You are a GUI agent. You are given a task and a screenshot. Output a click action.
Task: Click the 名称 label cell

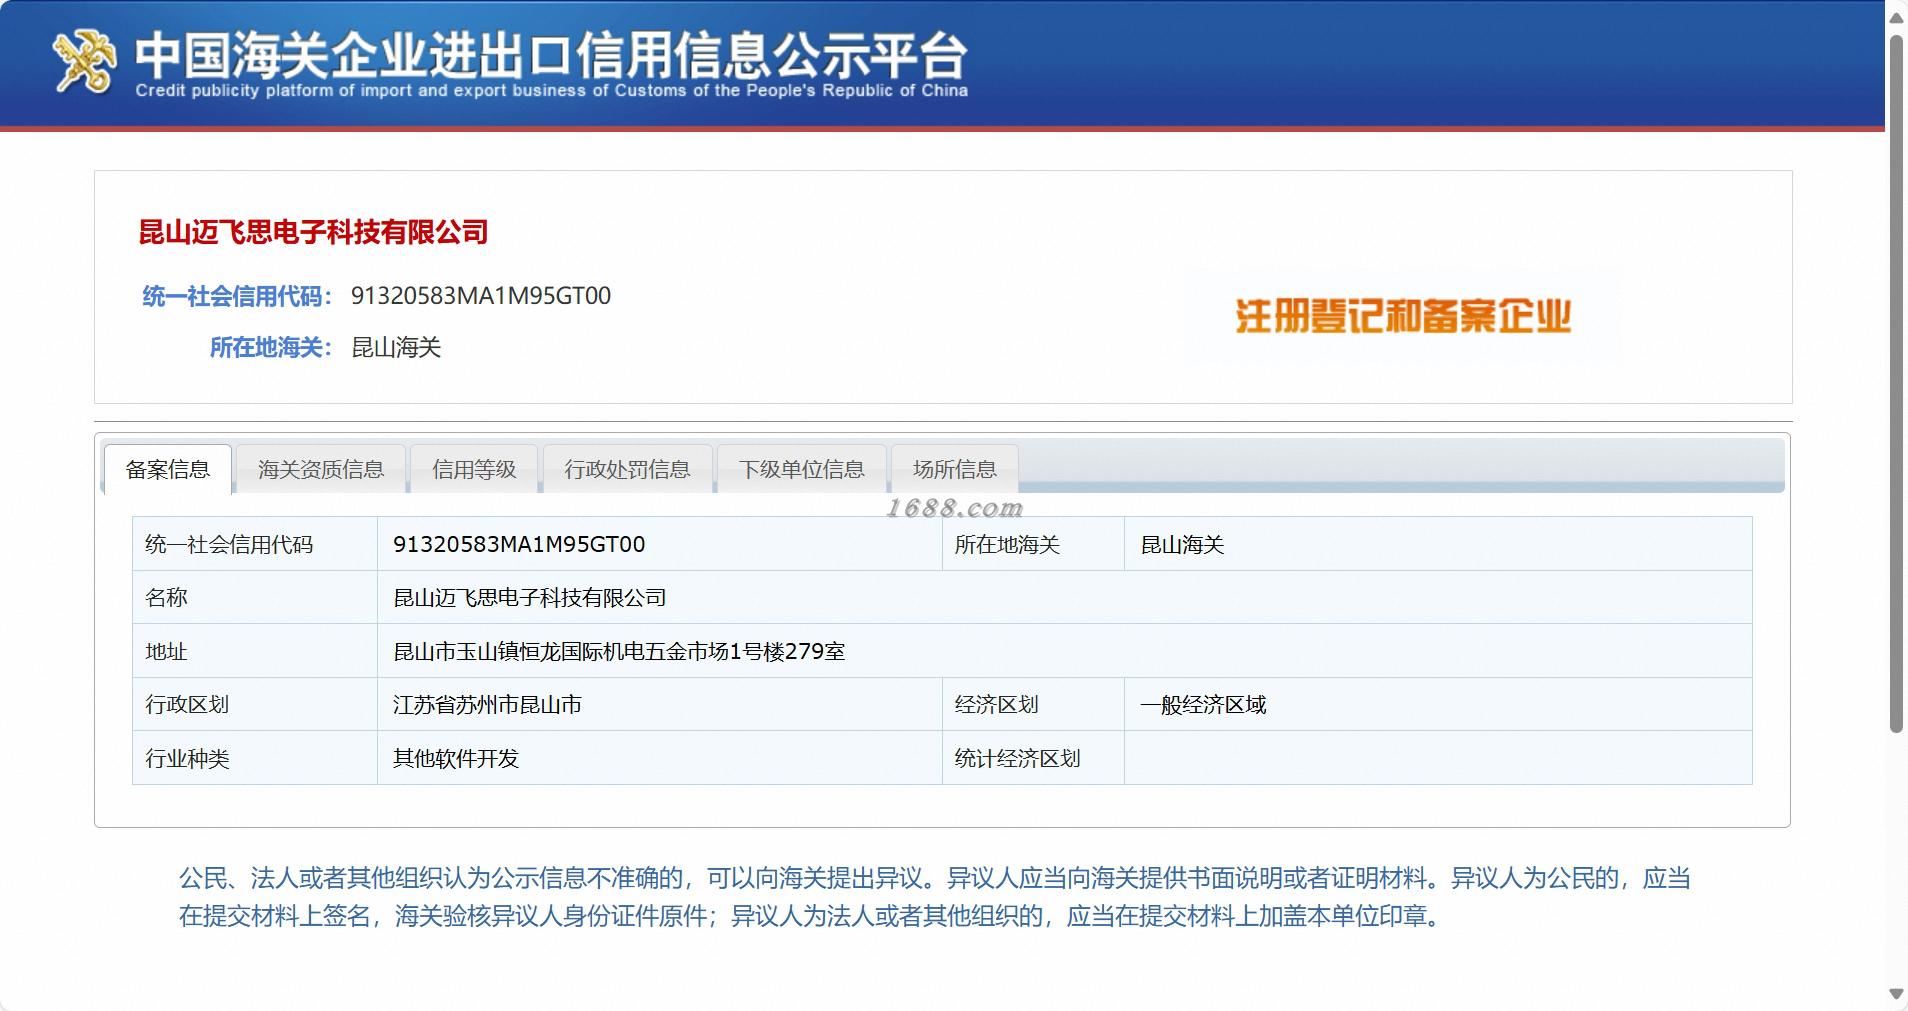click(255, 598)
